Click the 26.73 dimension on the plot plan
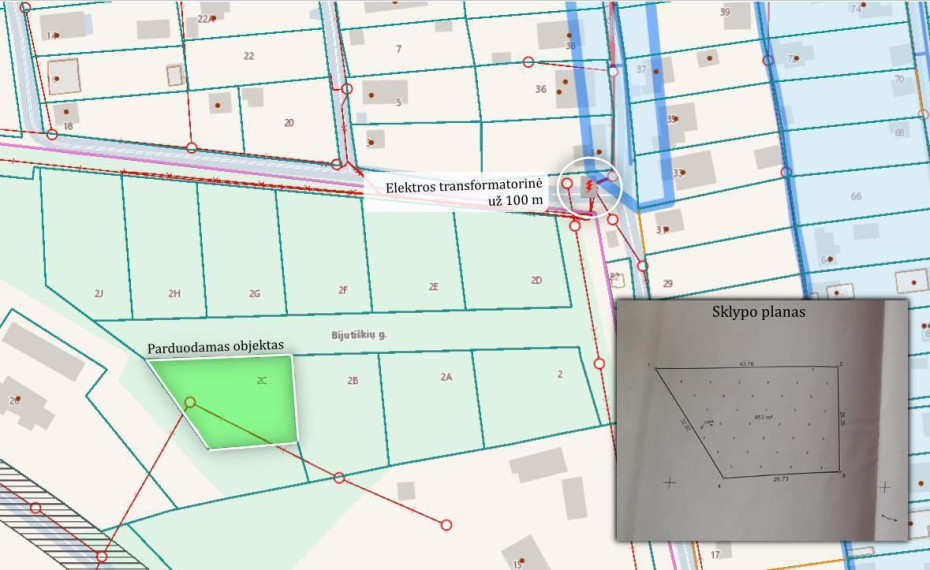Viewport: 930px width, 570px height. point(781,479)
